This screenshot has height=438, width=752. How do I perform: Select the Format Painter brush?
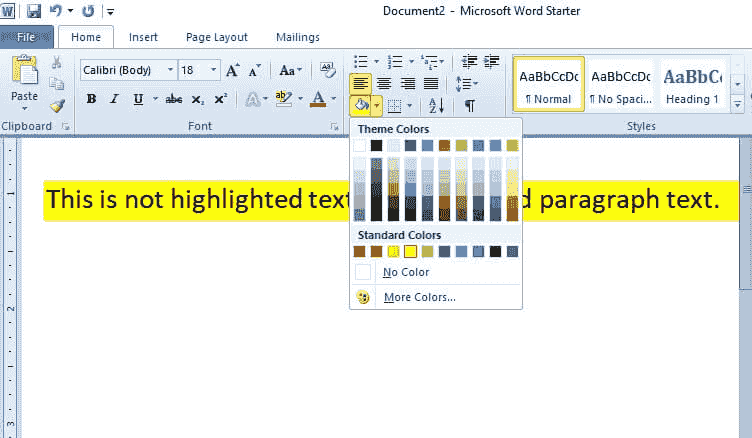(x=57, y=105)
